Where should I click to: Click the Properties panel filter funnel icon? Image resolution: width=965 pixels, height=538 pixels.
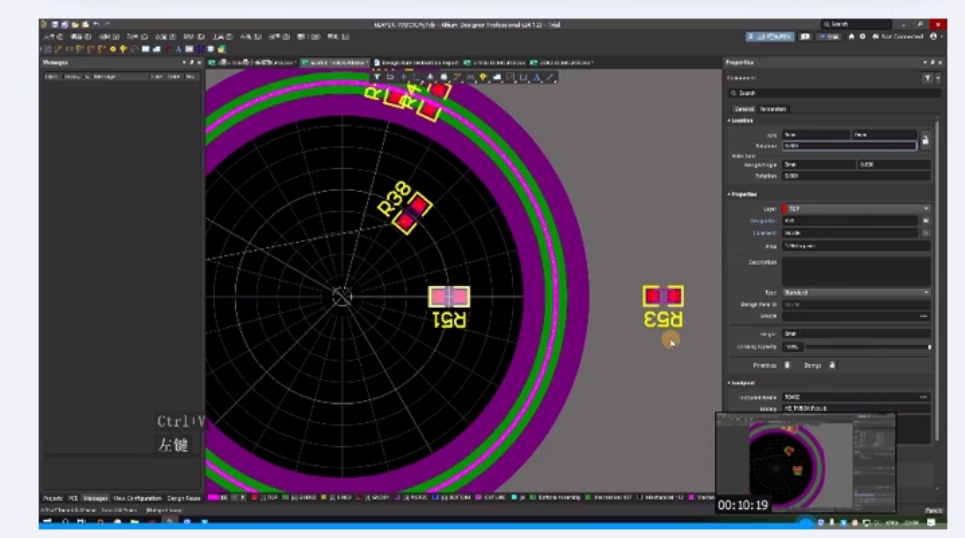[x=927, y=78]
